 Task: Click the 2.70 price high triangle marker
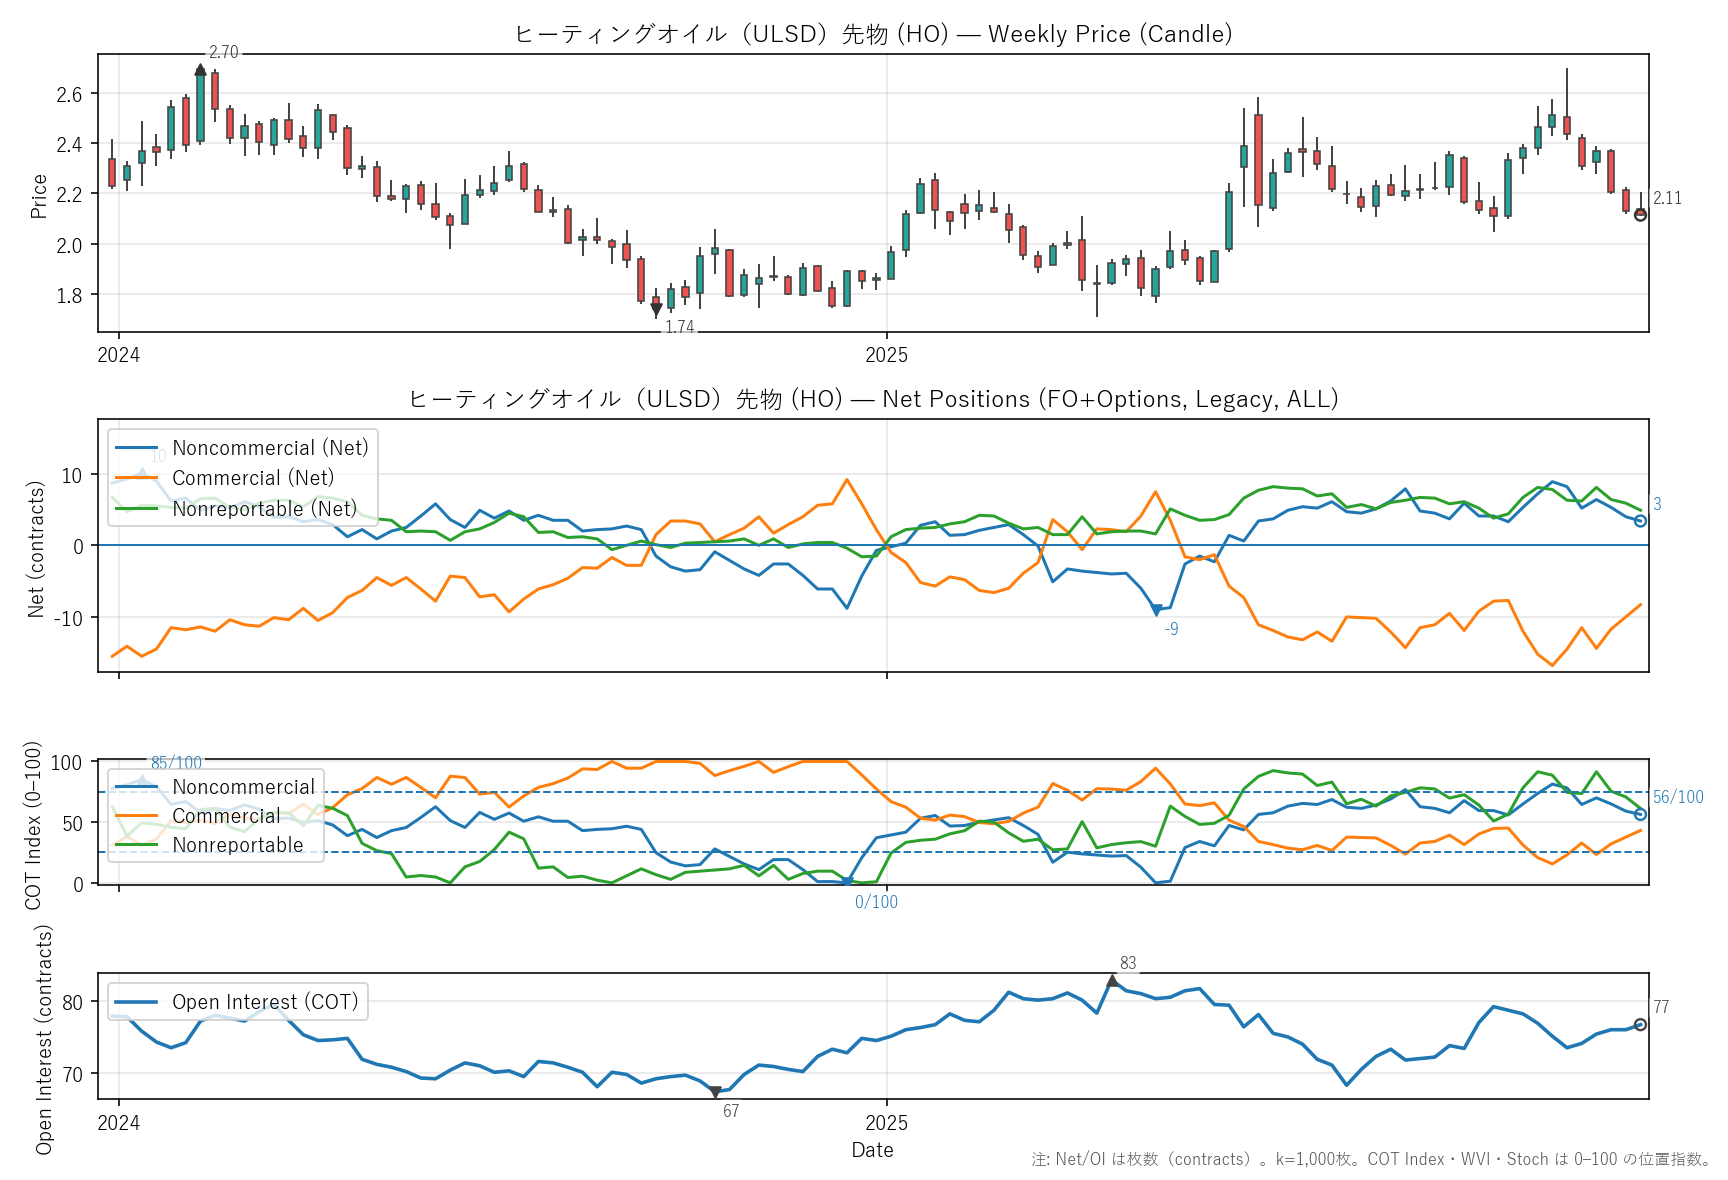[x=201, y=70]
